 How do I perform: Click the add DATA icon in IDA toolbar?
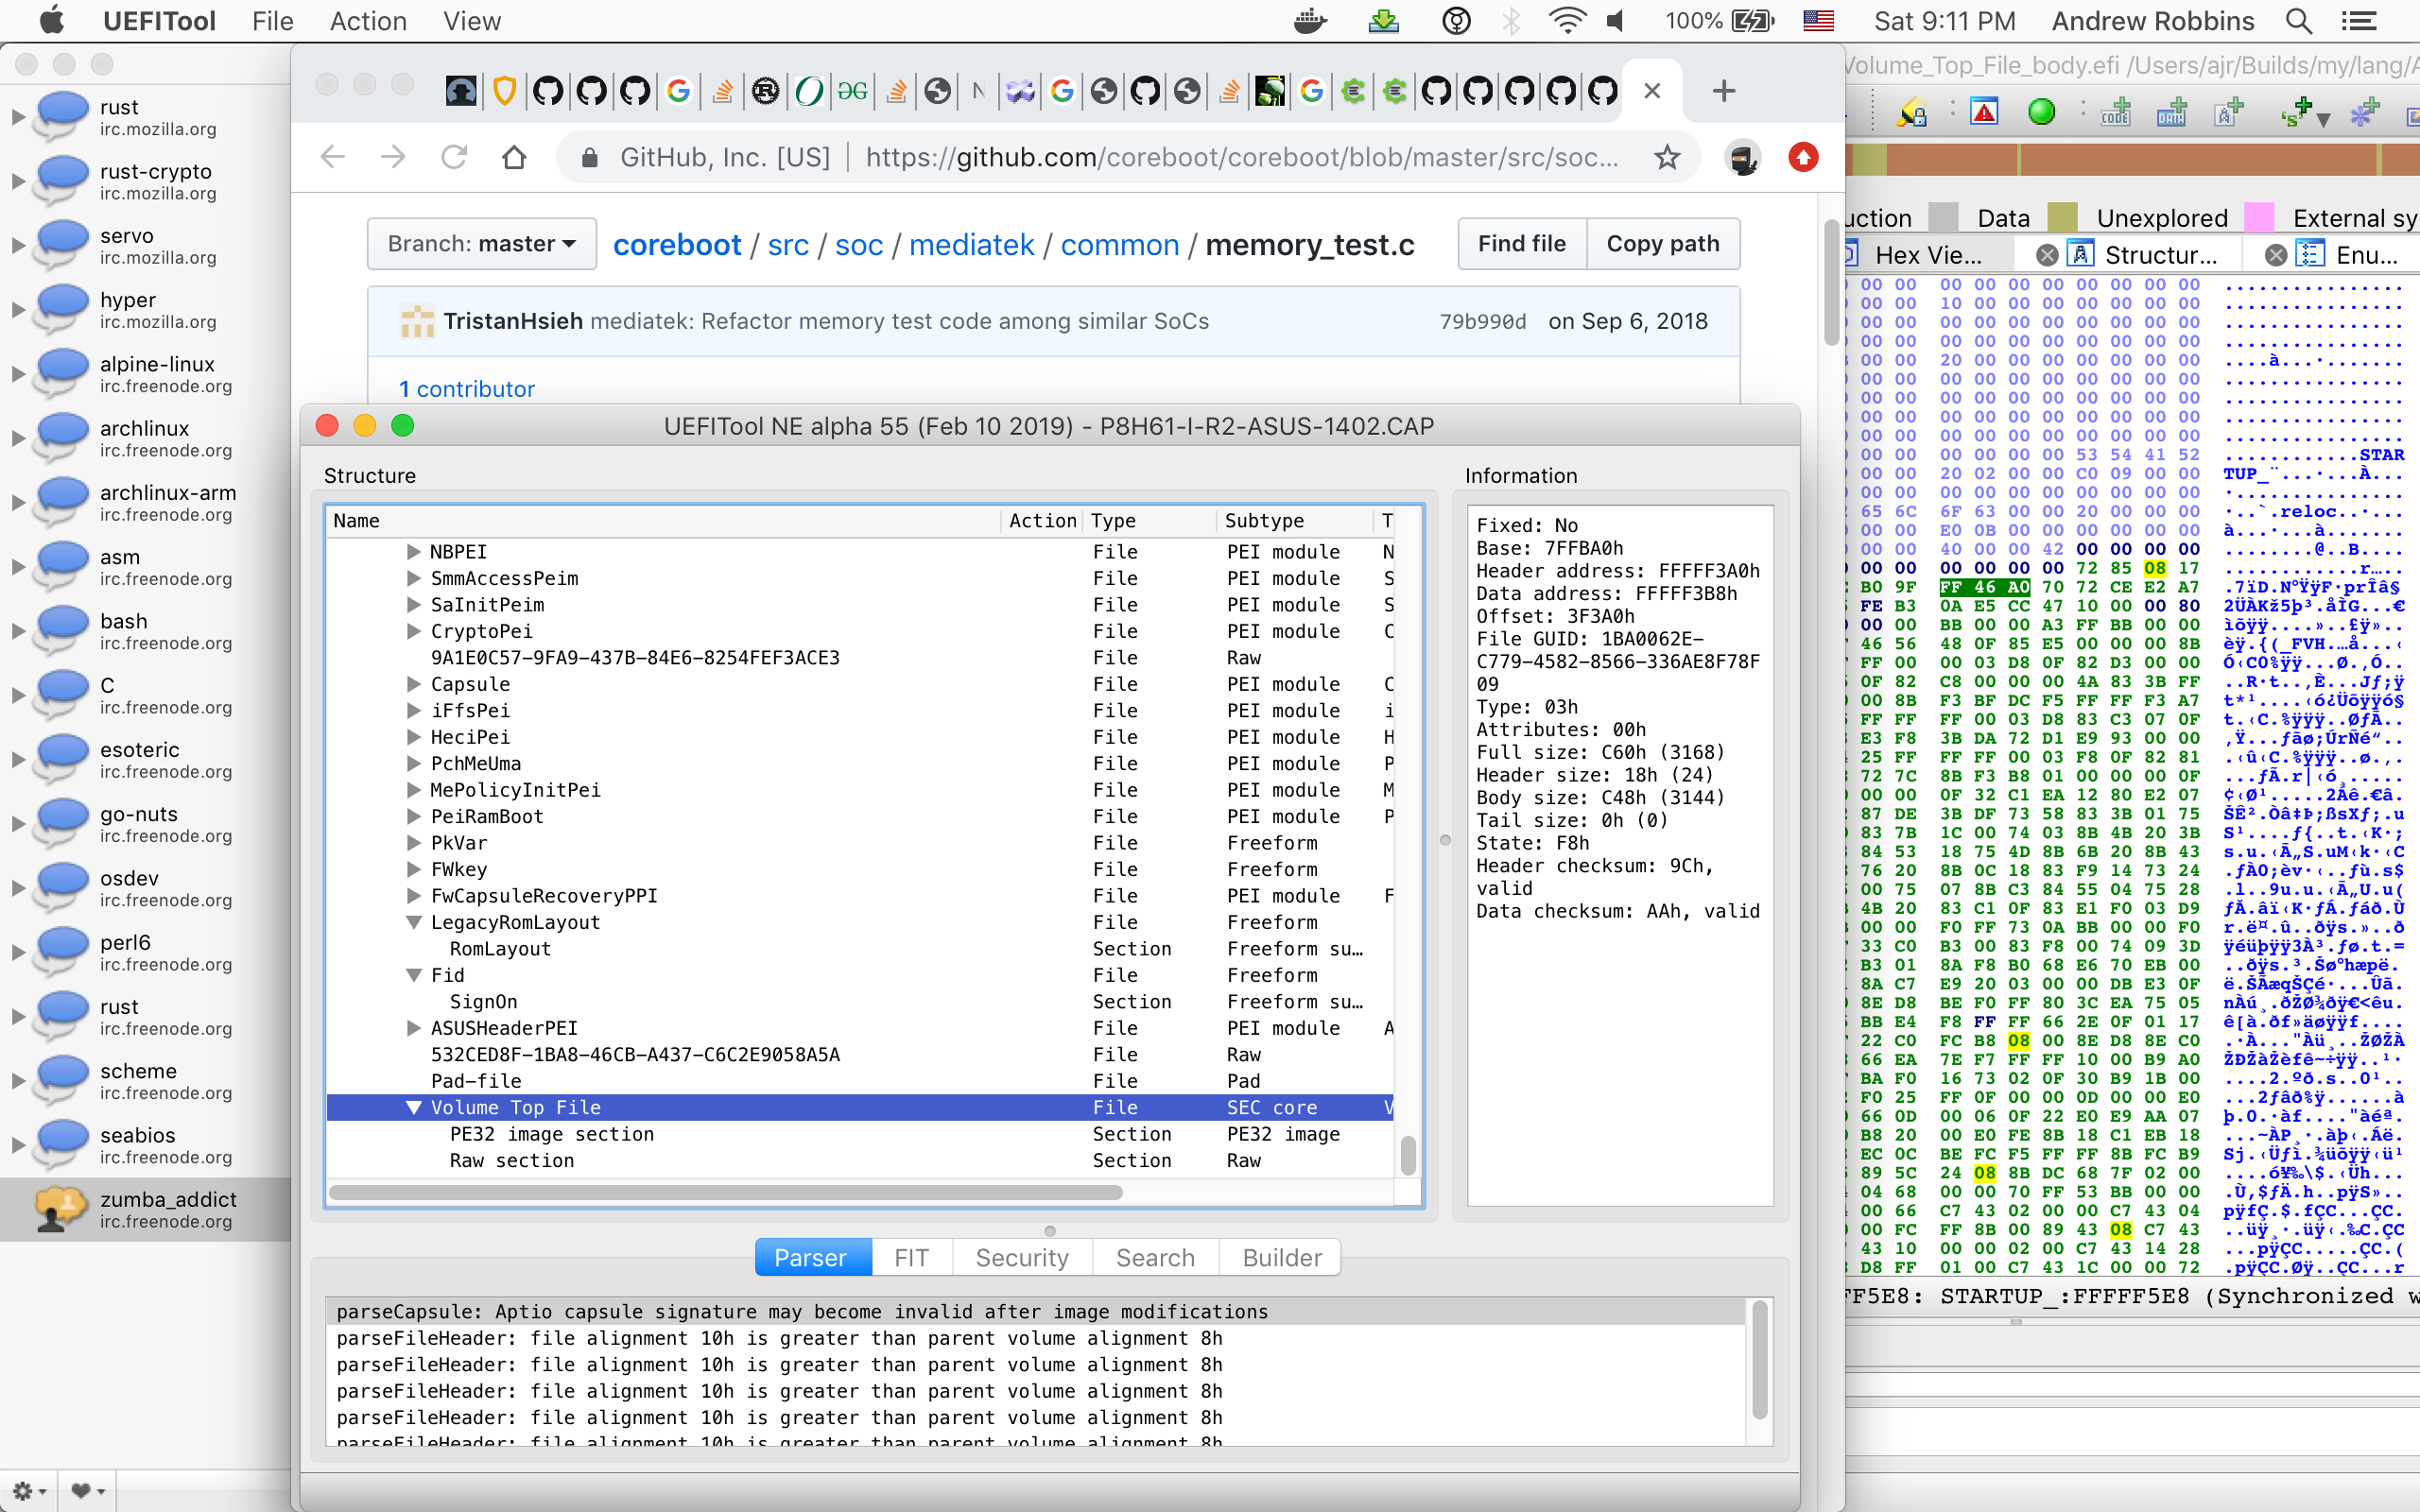[x=2171, y=113]
